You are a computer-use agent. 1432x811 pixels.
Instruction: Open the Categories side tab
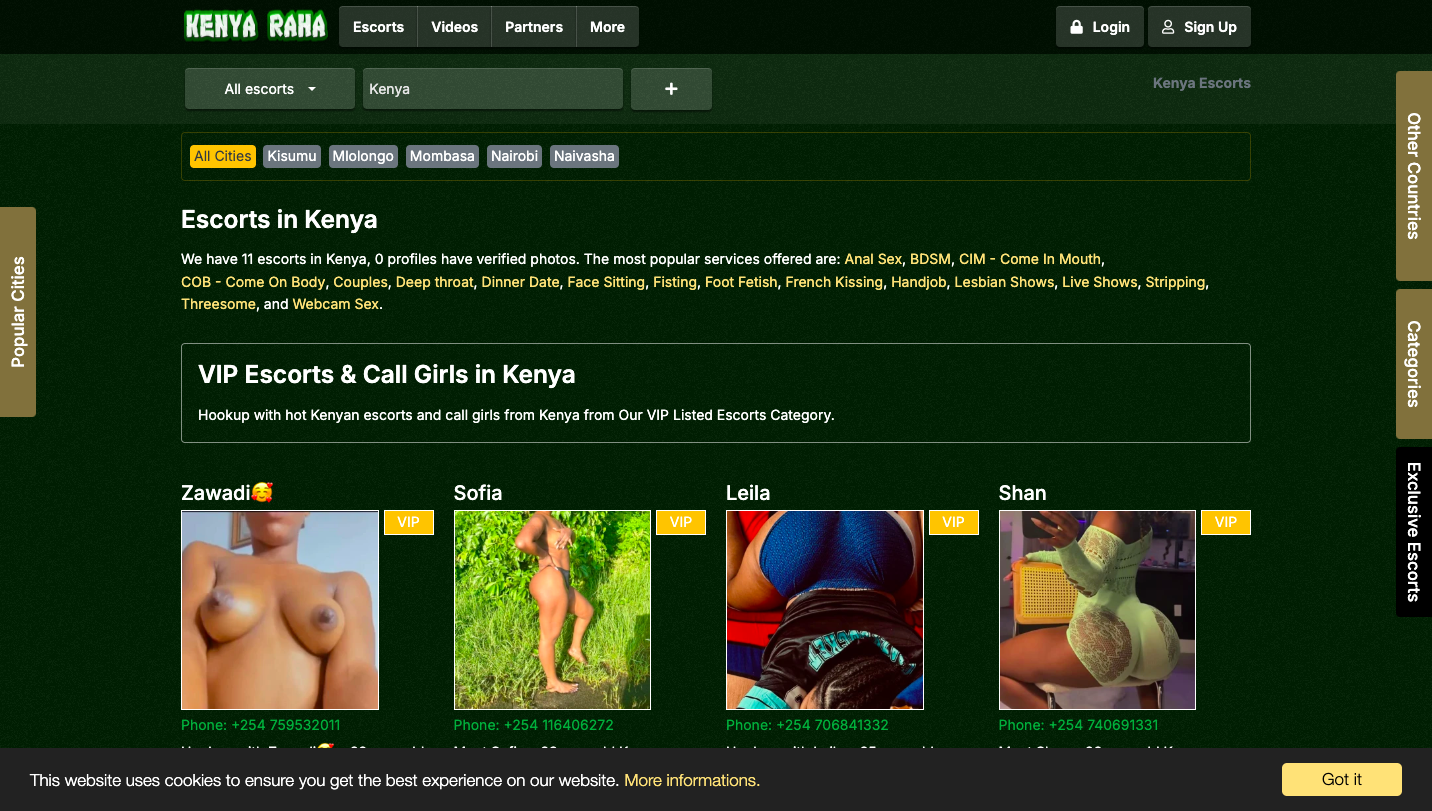tap(1413, 364)
